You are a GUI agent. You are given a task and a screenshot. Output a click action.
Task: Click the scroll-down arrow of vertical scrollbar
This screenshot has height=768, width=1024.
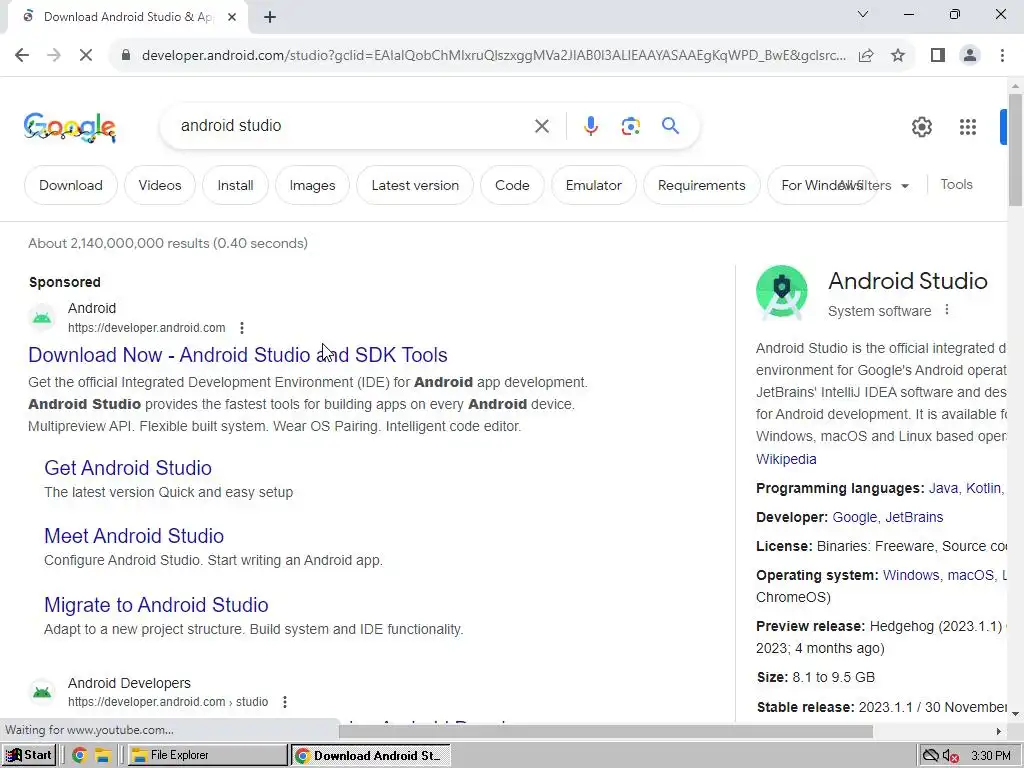pyautogui.click(x=1015, y=712)
